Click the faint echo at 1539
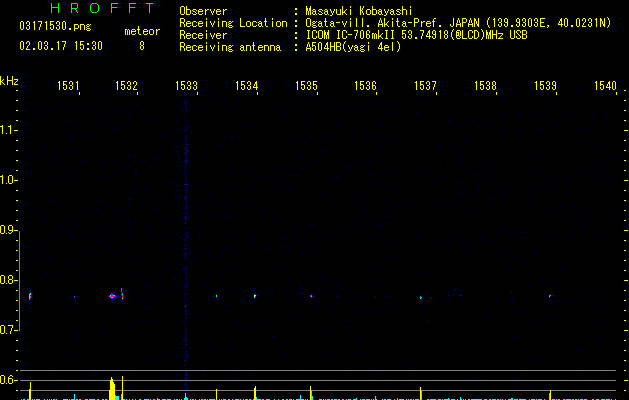The image size is (629, 400). click(x=550, y=296)
